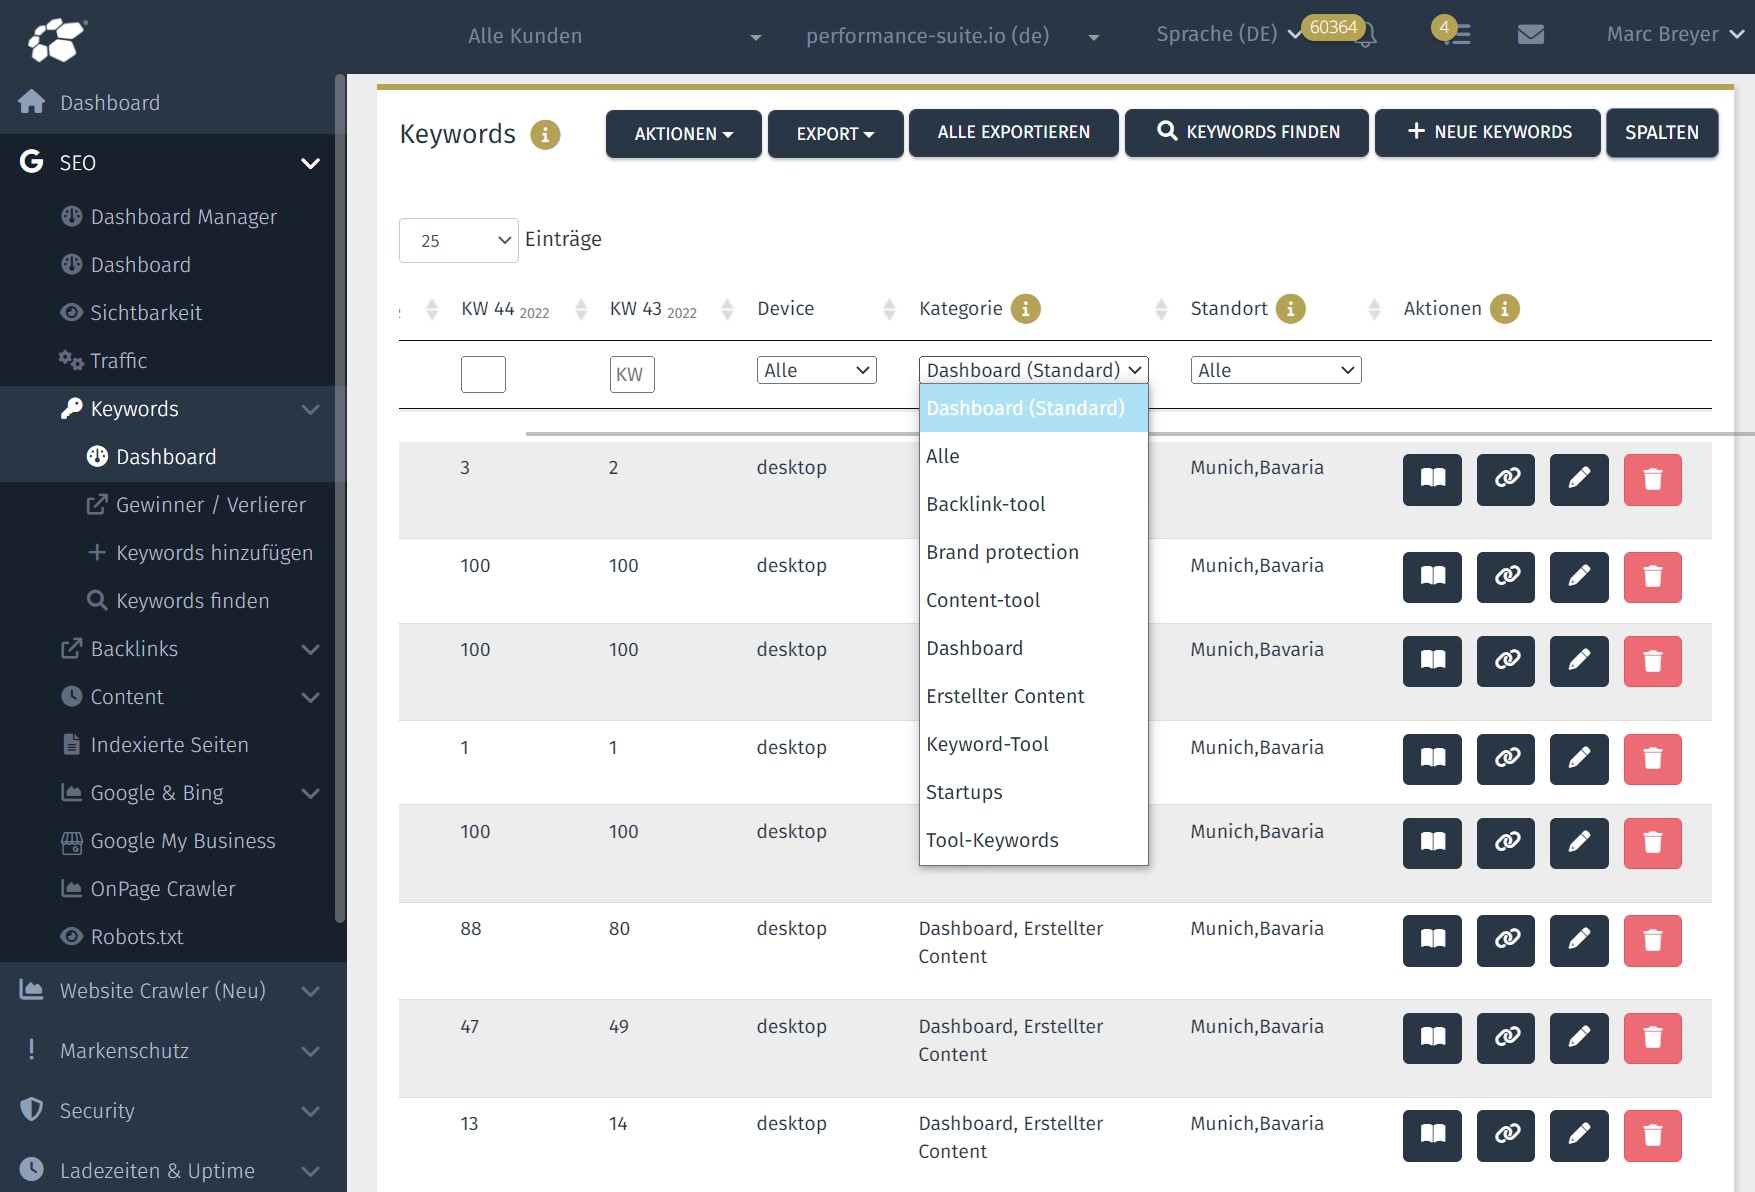Click KEYWORDS FINDEN button
Viewport: 1755px width, 1192px height.
[1246, 132]
